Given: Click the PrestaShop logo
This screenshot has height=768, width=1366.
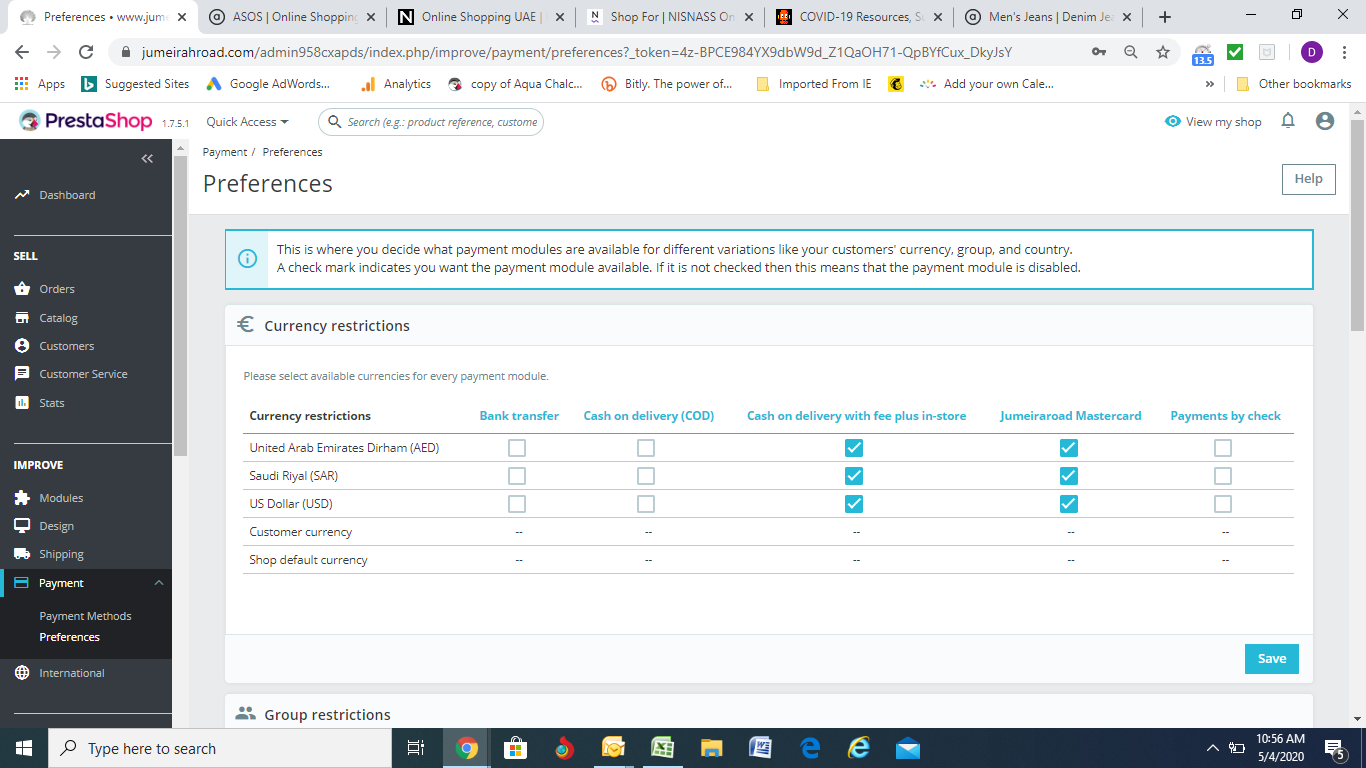Looking at the screenshot, I should tap(86, 121).
